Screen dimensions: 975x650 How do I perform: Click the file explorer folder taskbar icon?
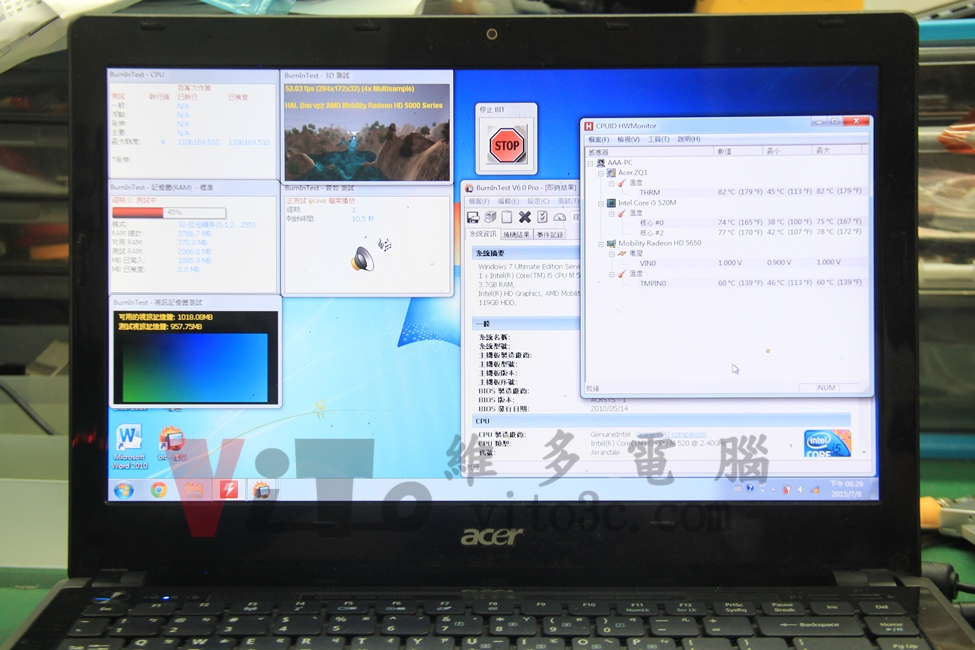click(x=194, y=490)
